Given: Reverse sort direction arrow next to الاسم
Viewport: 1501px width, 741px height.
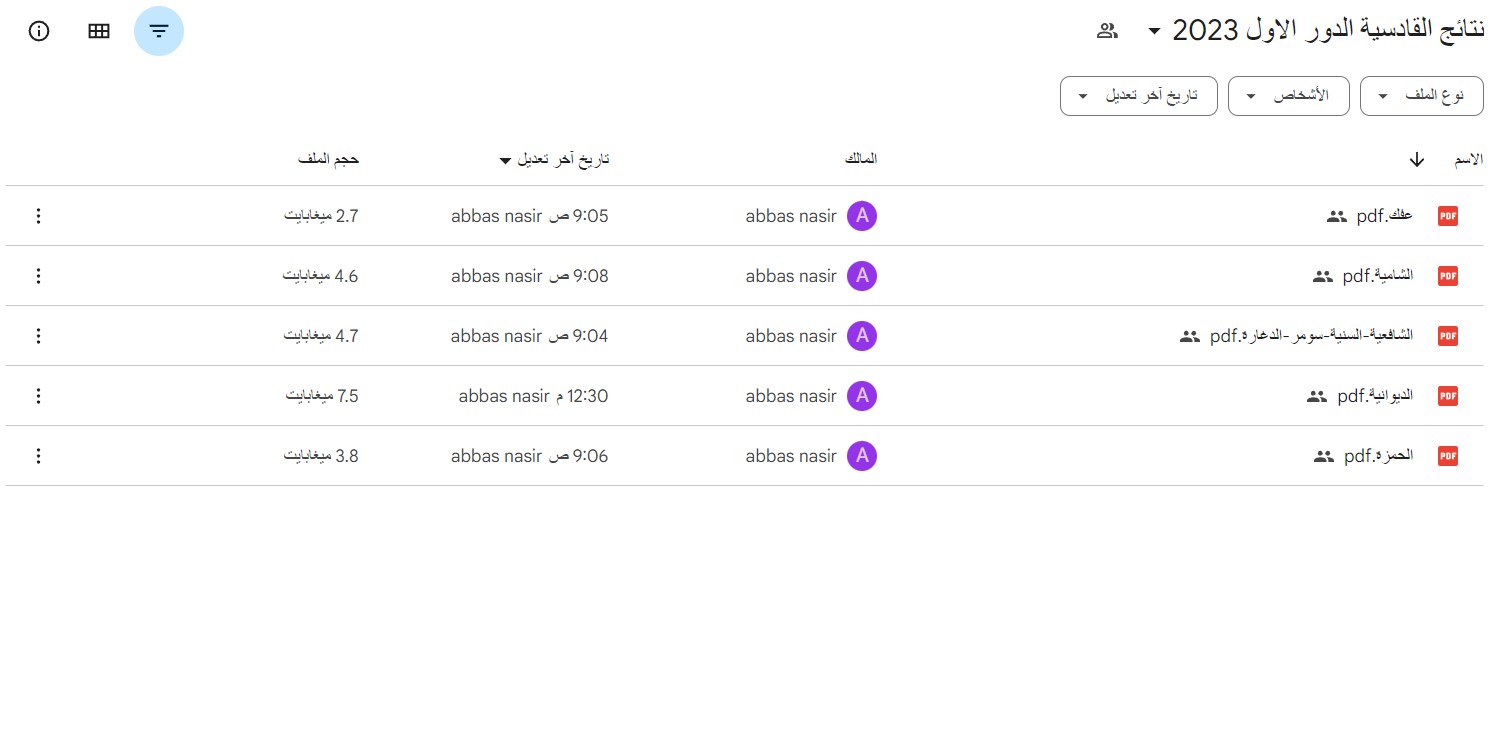Looking at the screenshot, I should (x=1416, y=160).
